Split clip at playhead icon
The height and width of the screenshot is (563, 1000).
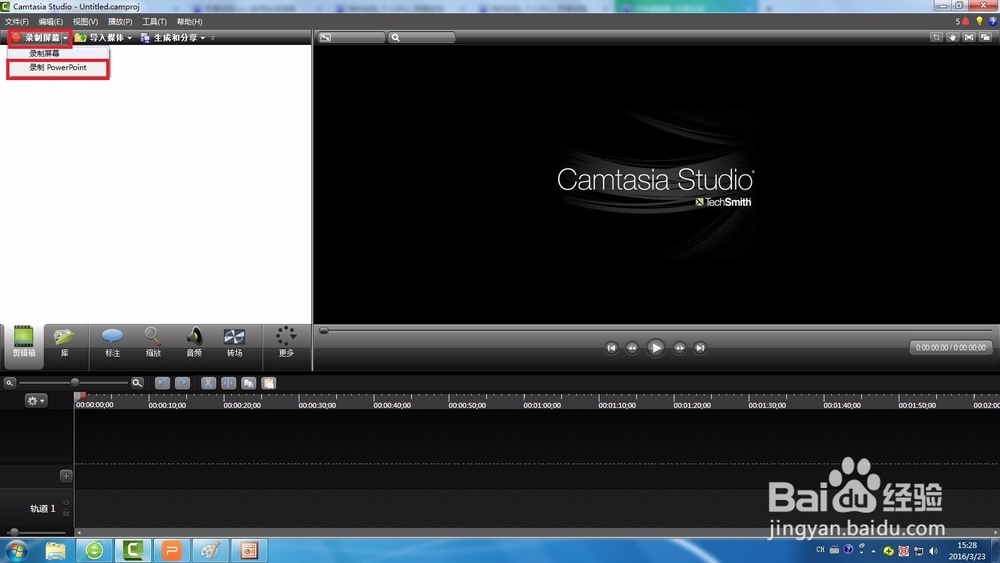(x=228, y=383)
